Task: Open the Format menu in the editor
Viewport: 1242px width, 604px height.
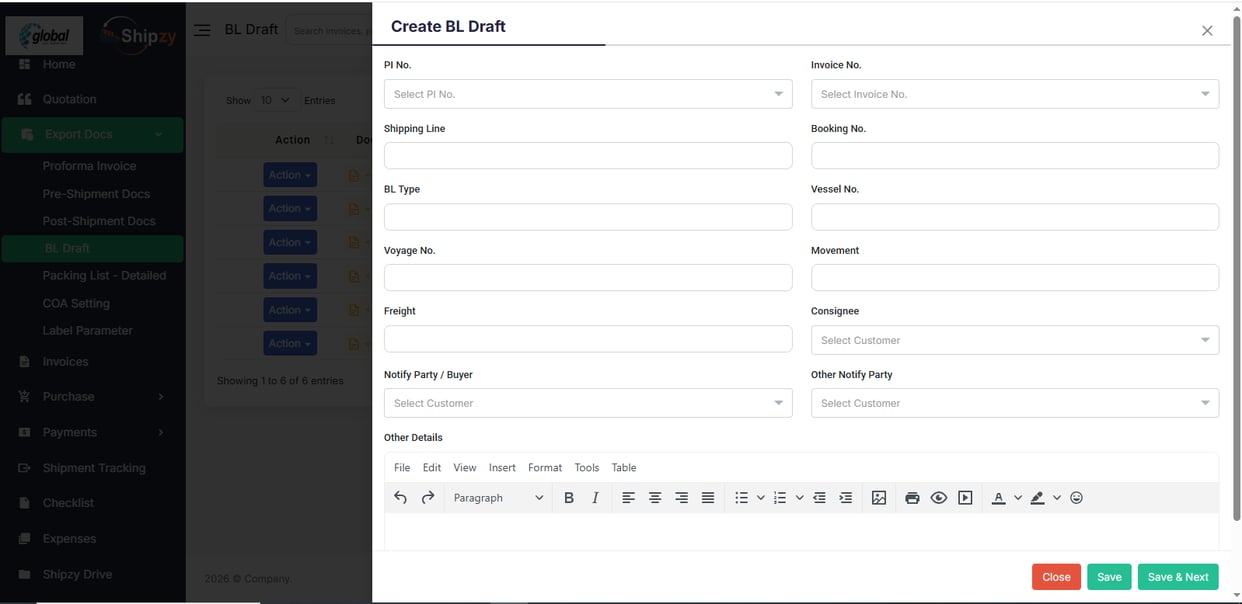Action: (x=544, y=467)
